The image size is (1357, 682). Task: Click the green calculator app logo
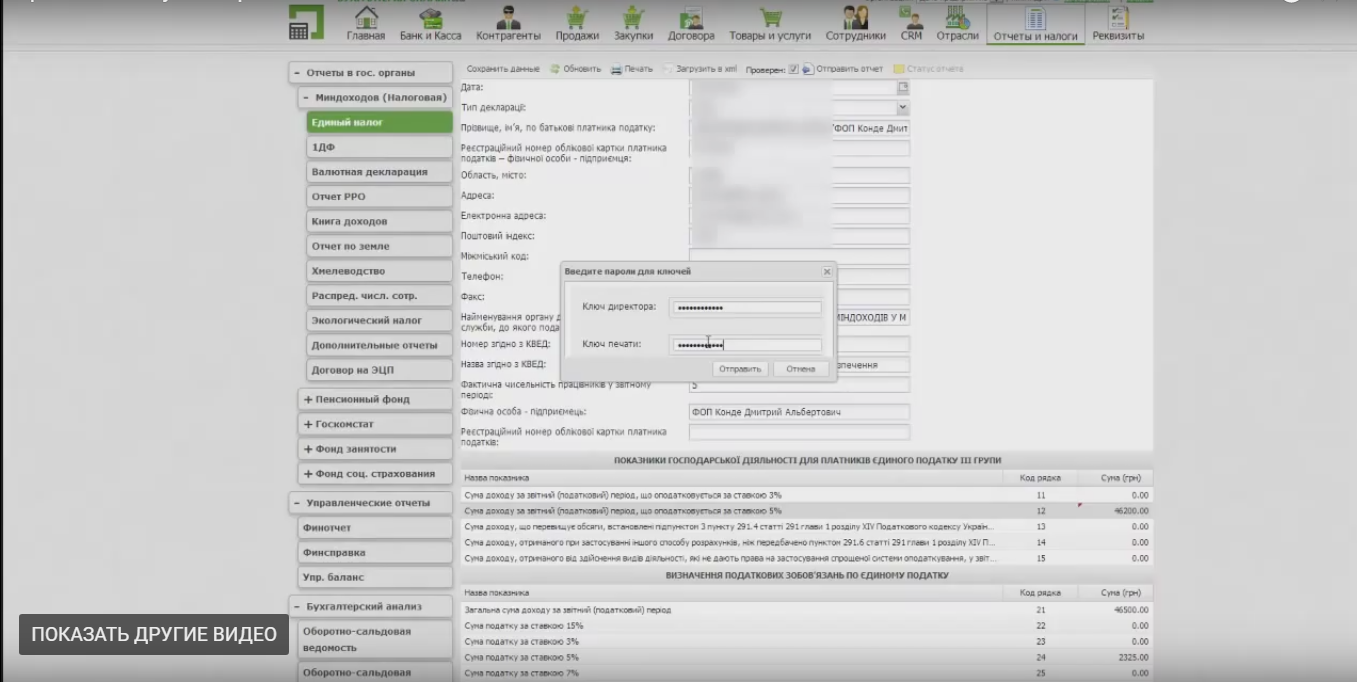306,22
